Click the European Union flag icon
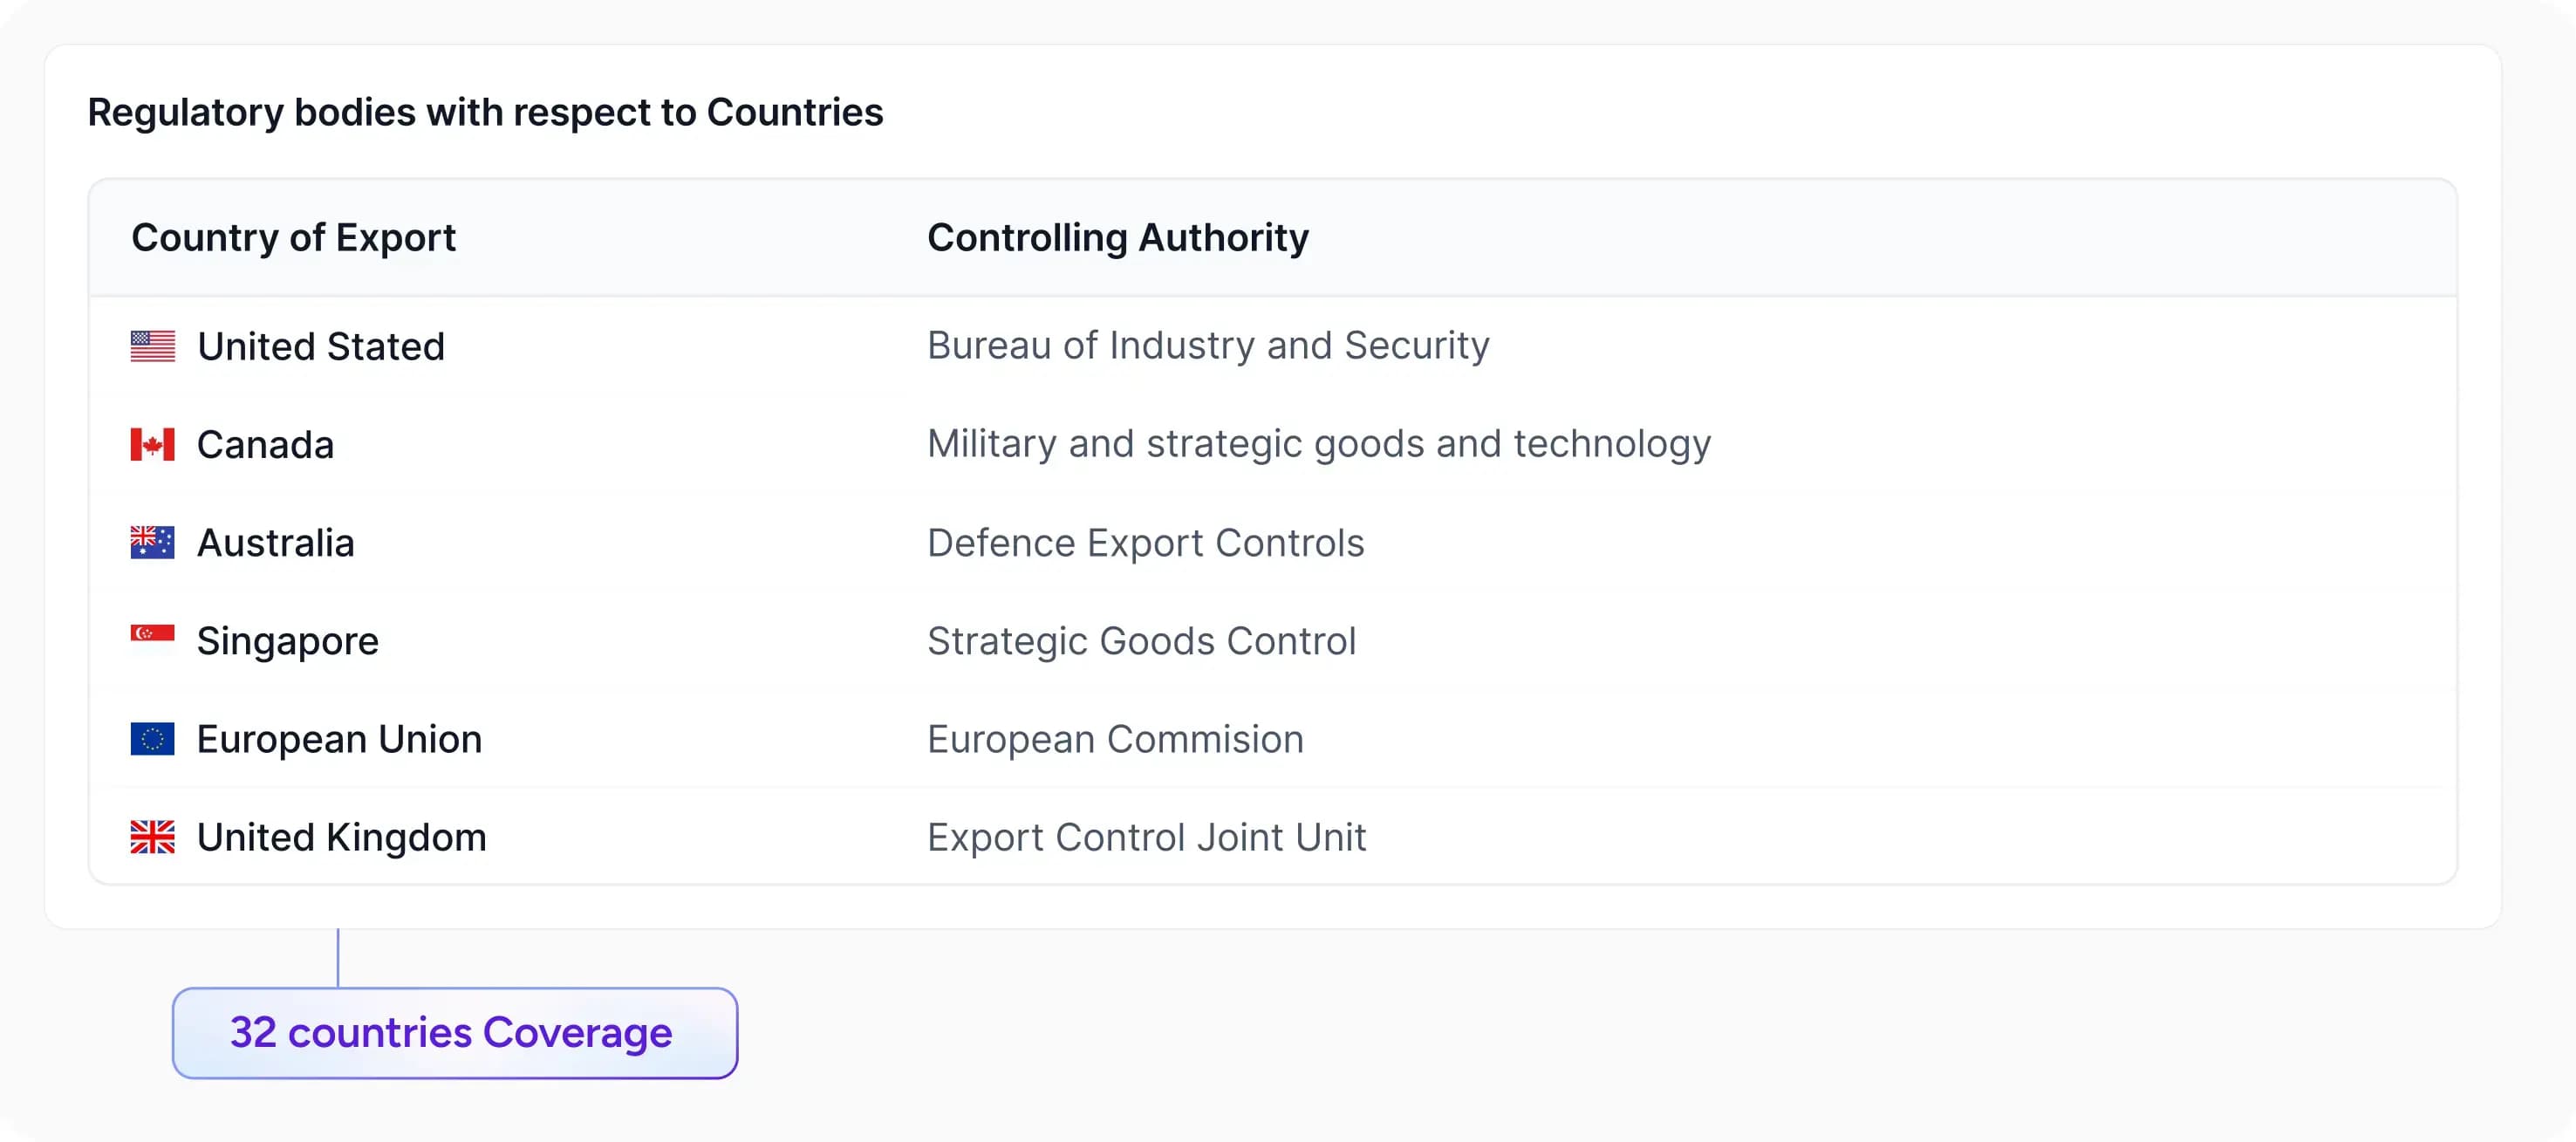This screenshot has height=1142, width=2576. 152,739
